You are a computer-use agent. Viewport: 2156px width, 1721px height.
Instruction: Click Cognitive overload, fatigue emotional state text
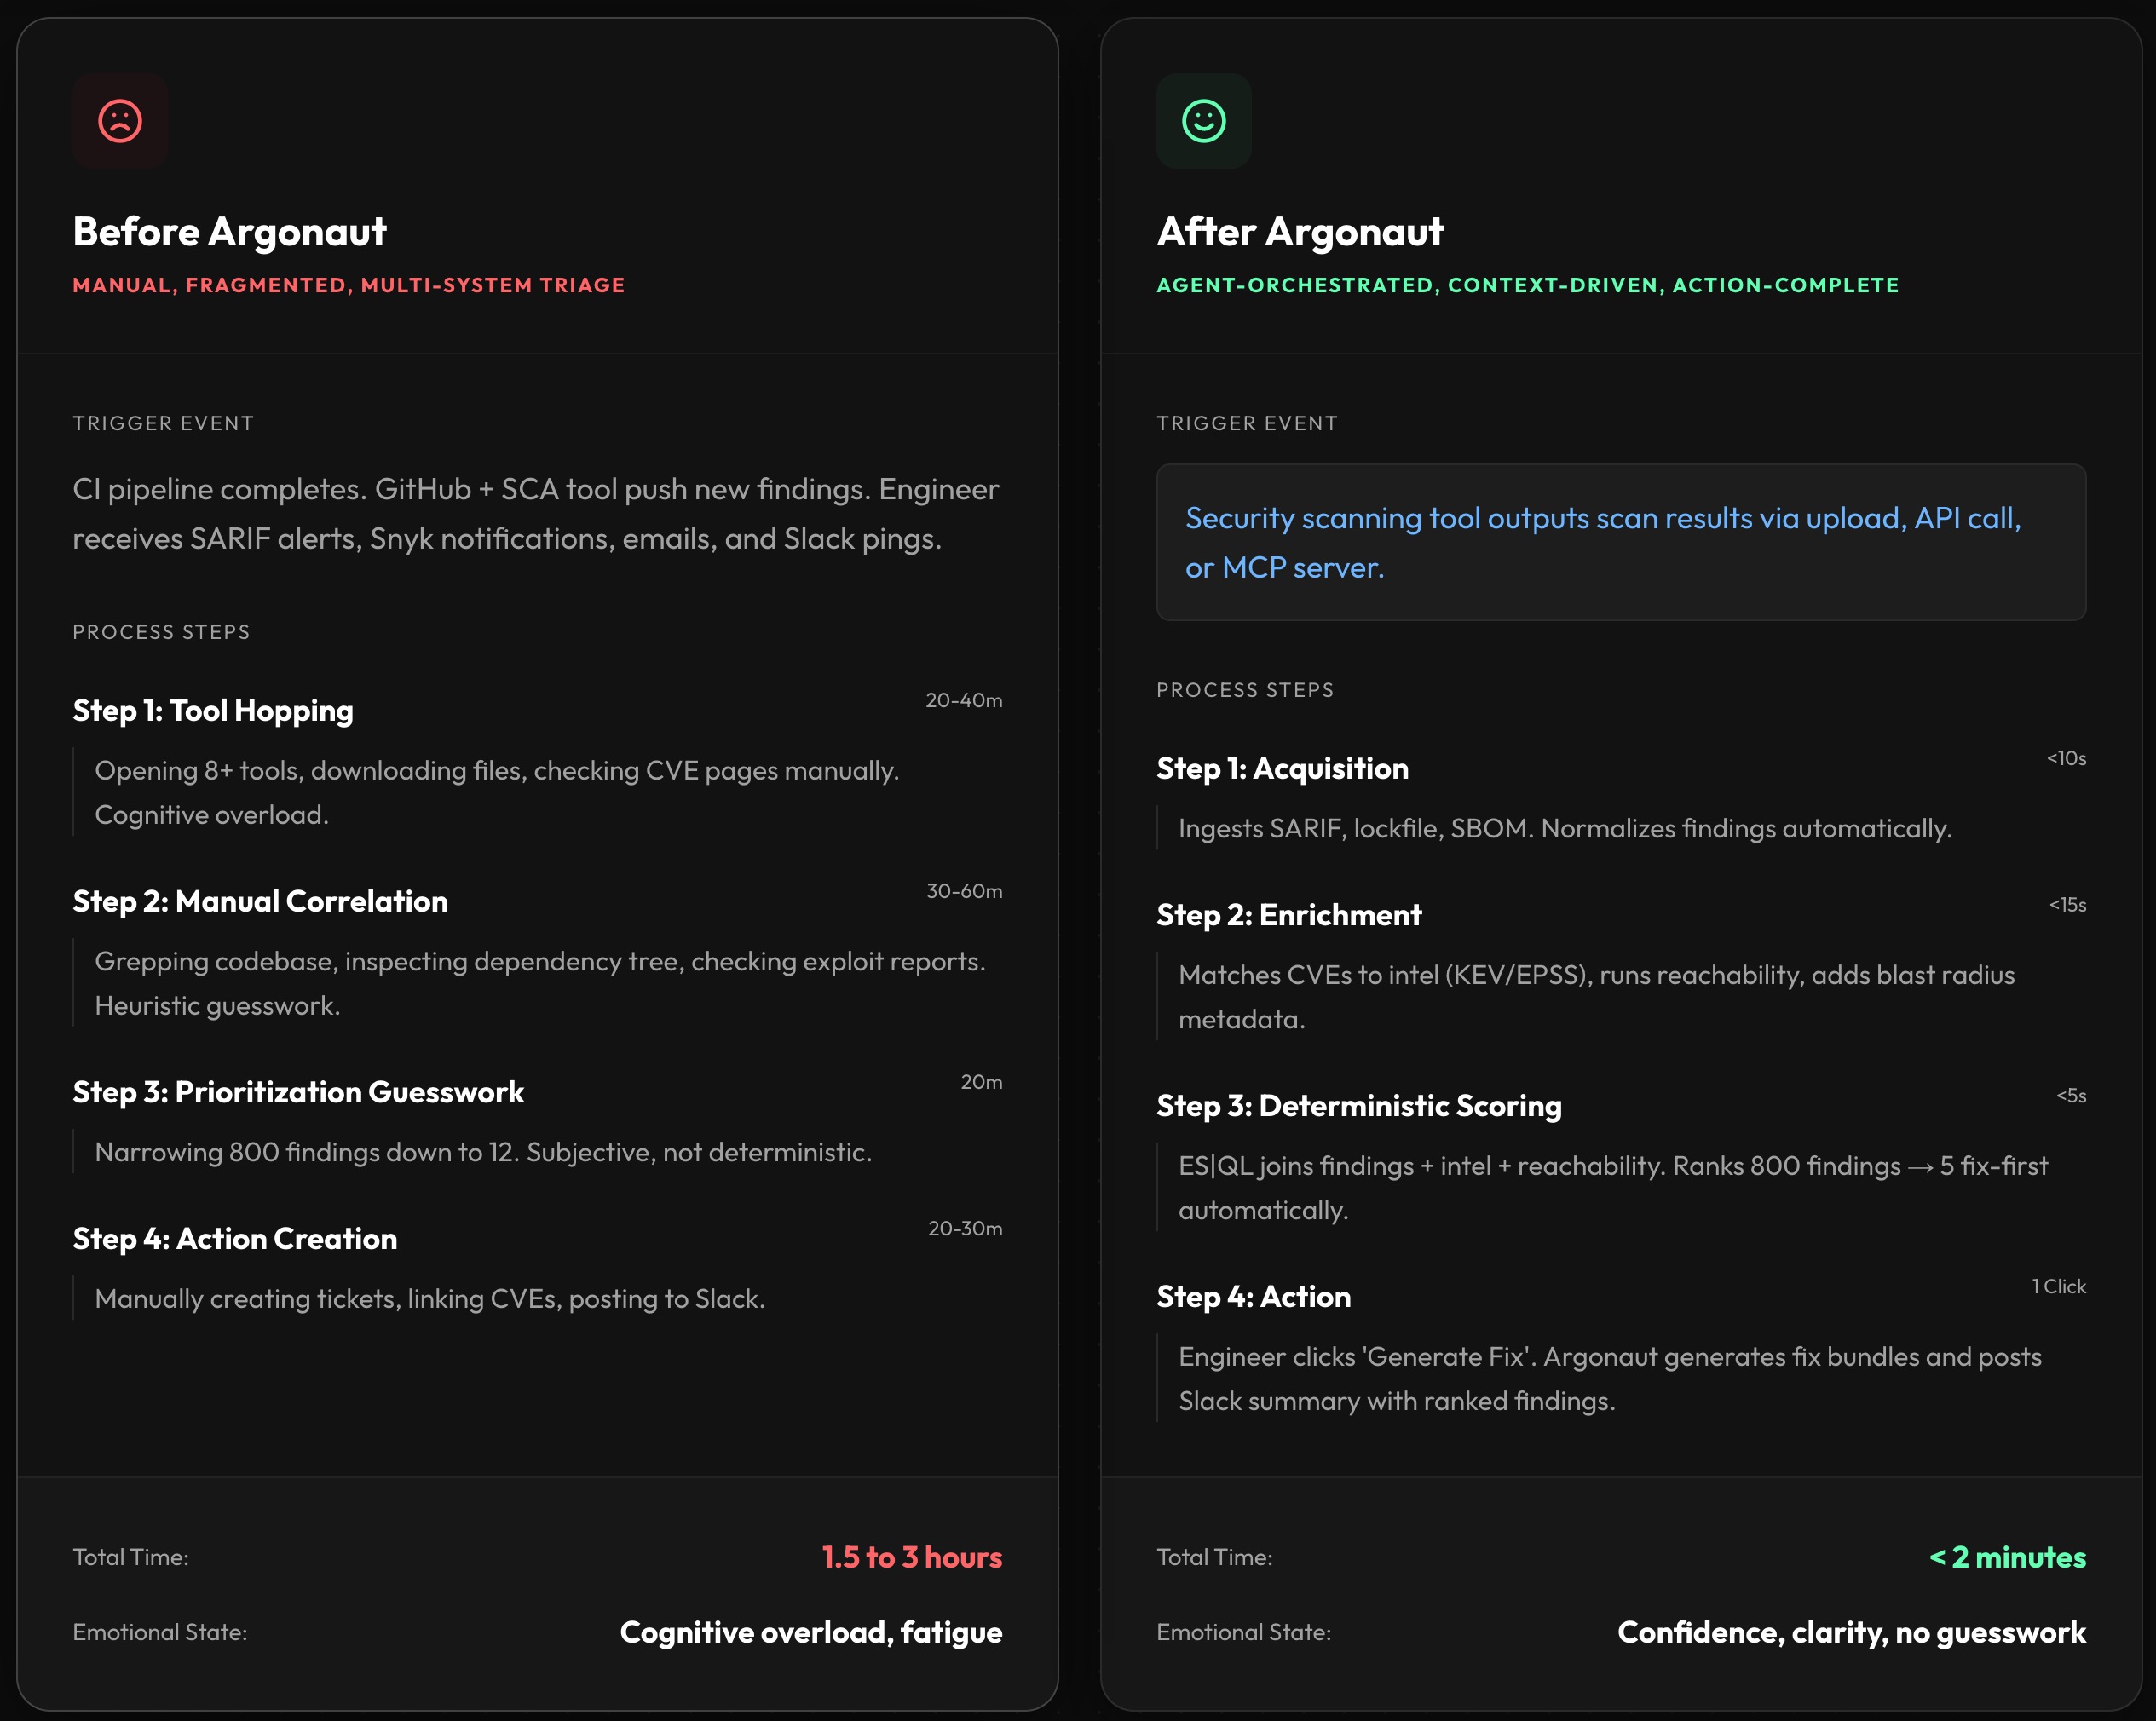point(810,1632)
